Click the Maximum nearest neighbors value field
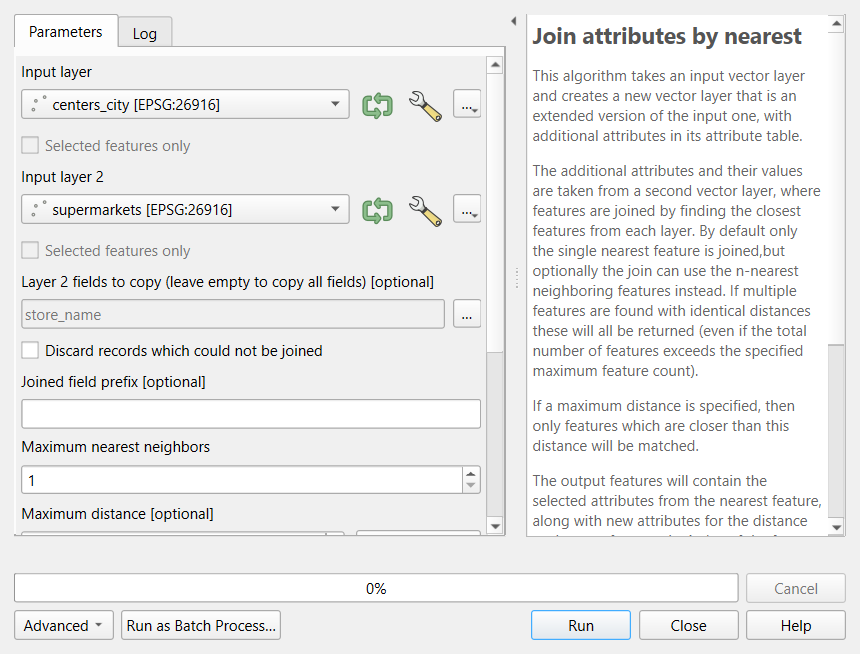860x654 pixels. coord(242,480)
